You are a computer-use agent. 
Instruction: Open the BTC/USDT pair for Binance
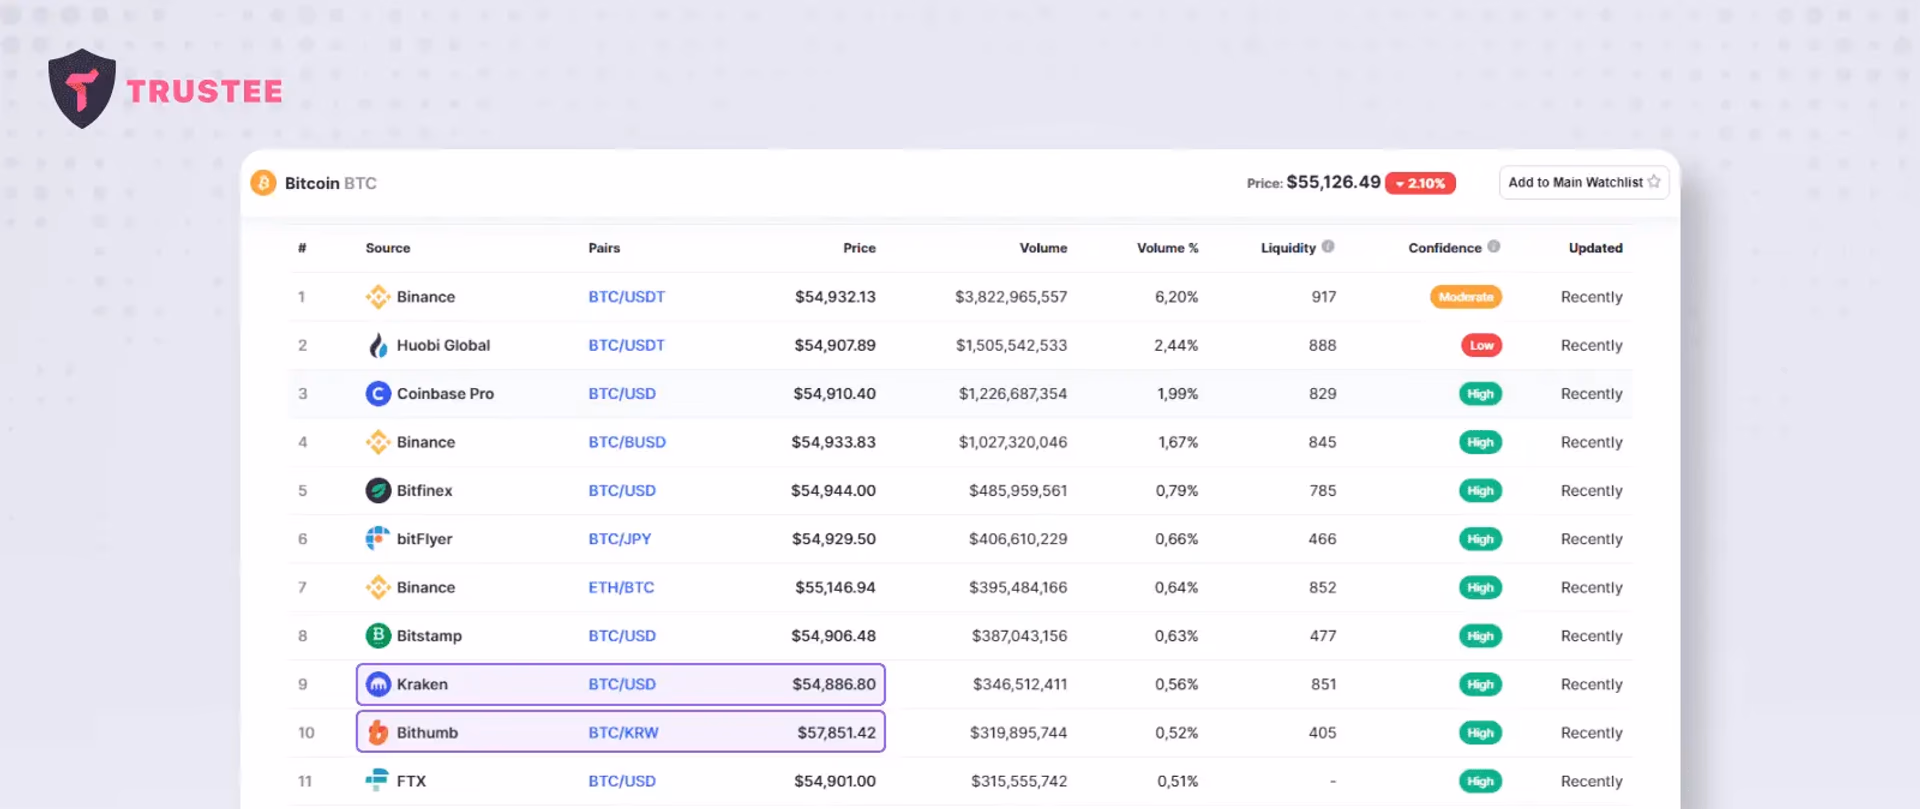click(x=626, y=297)
